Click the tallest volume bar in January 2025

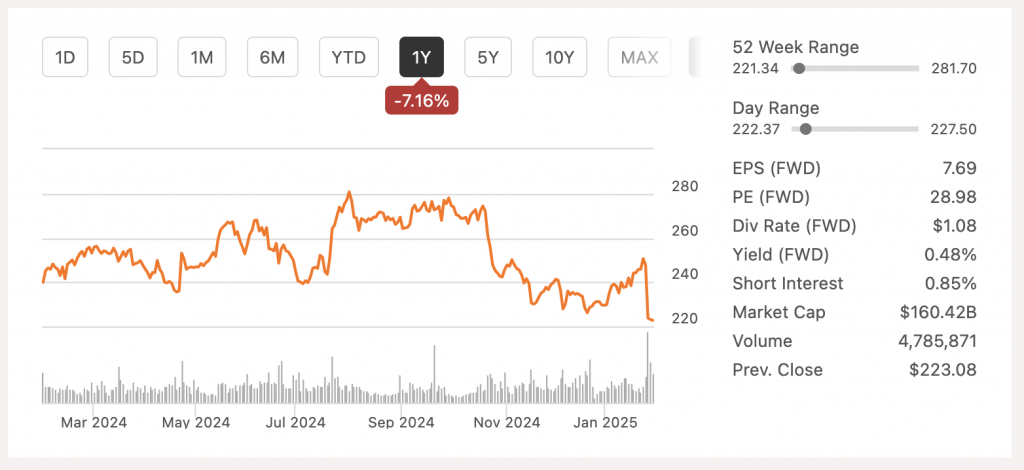point(648,368)
